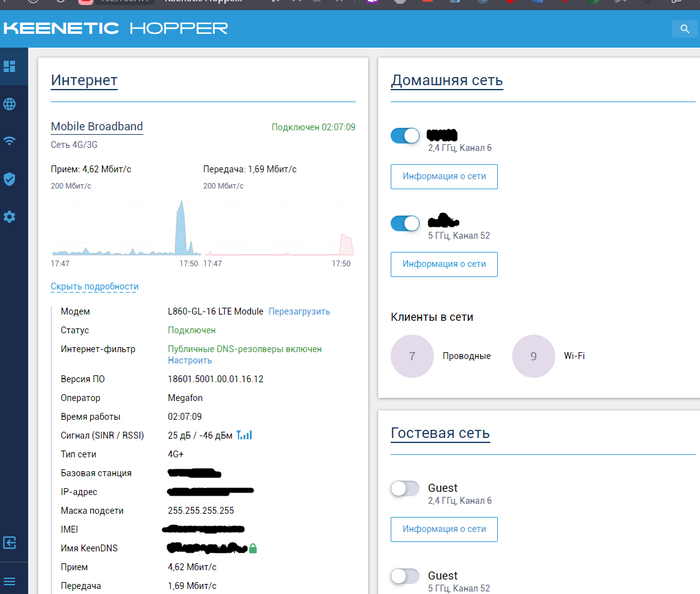
Task: Click the Проводные clients label
Action: point(467,356)
